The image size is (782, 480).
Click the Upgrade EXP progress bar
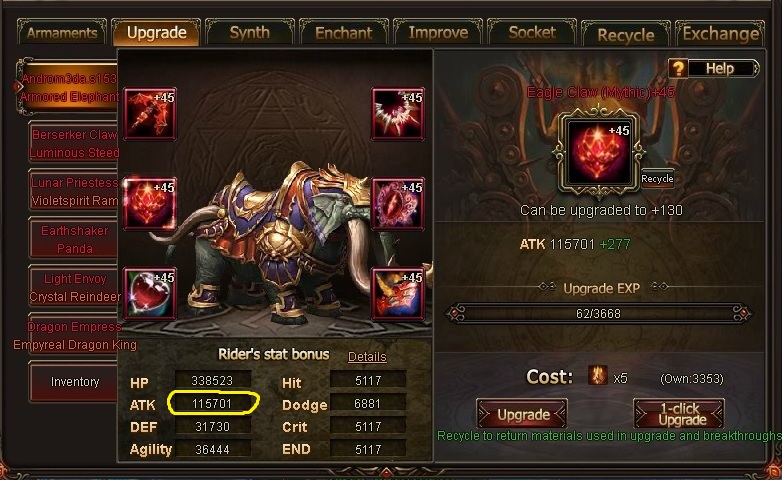pyautogui.click(x=598, y=314)
